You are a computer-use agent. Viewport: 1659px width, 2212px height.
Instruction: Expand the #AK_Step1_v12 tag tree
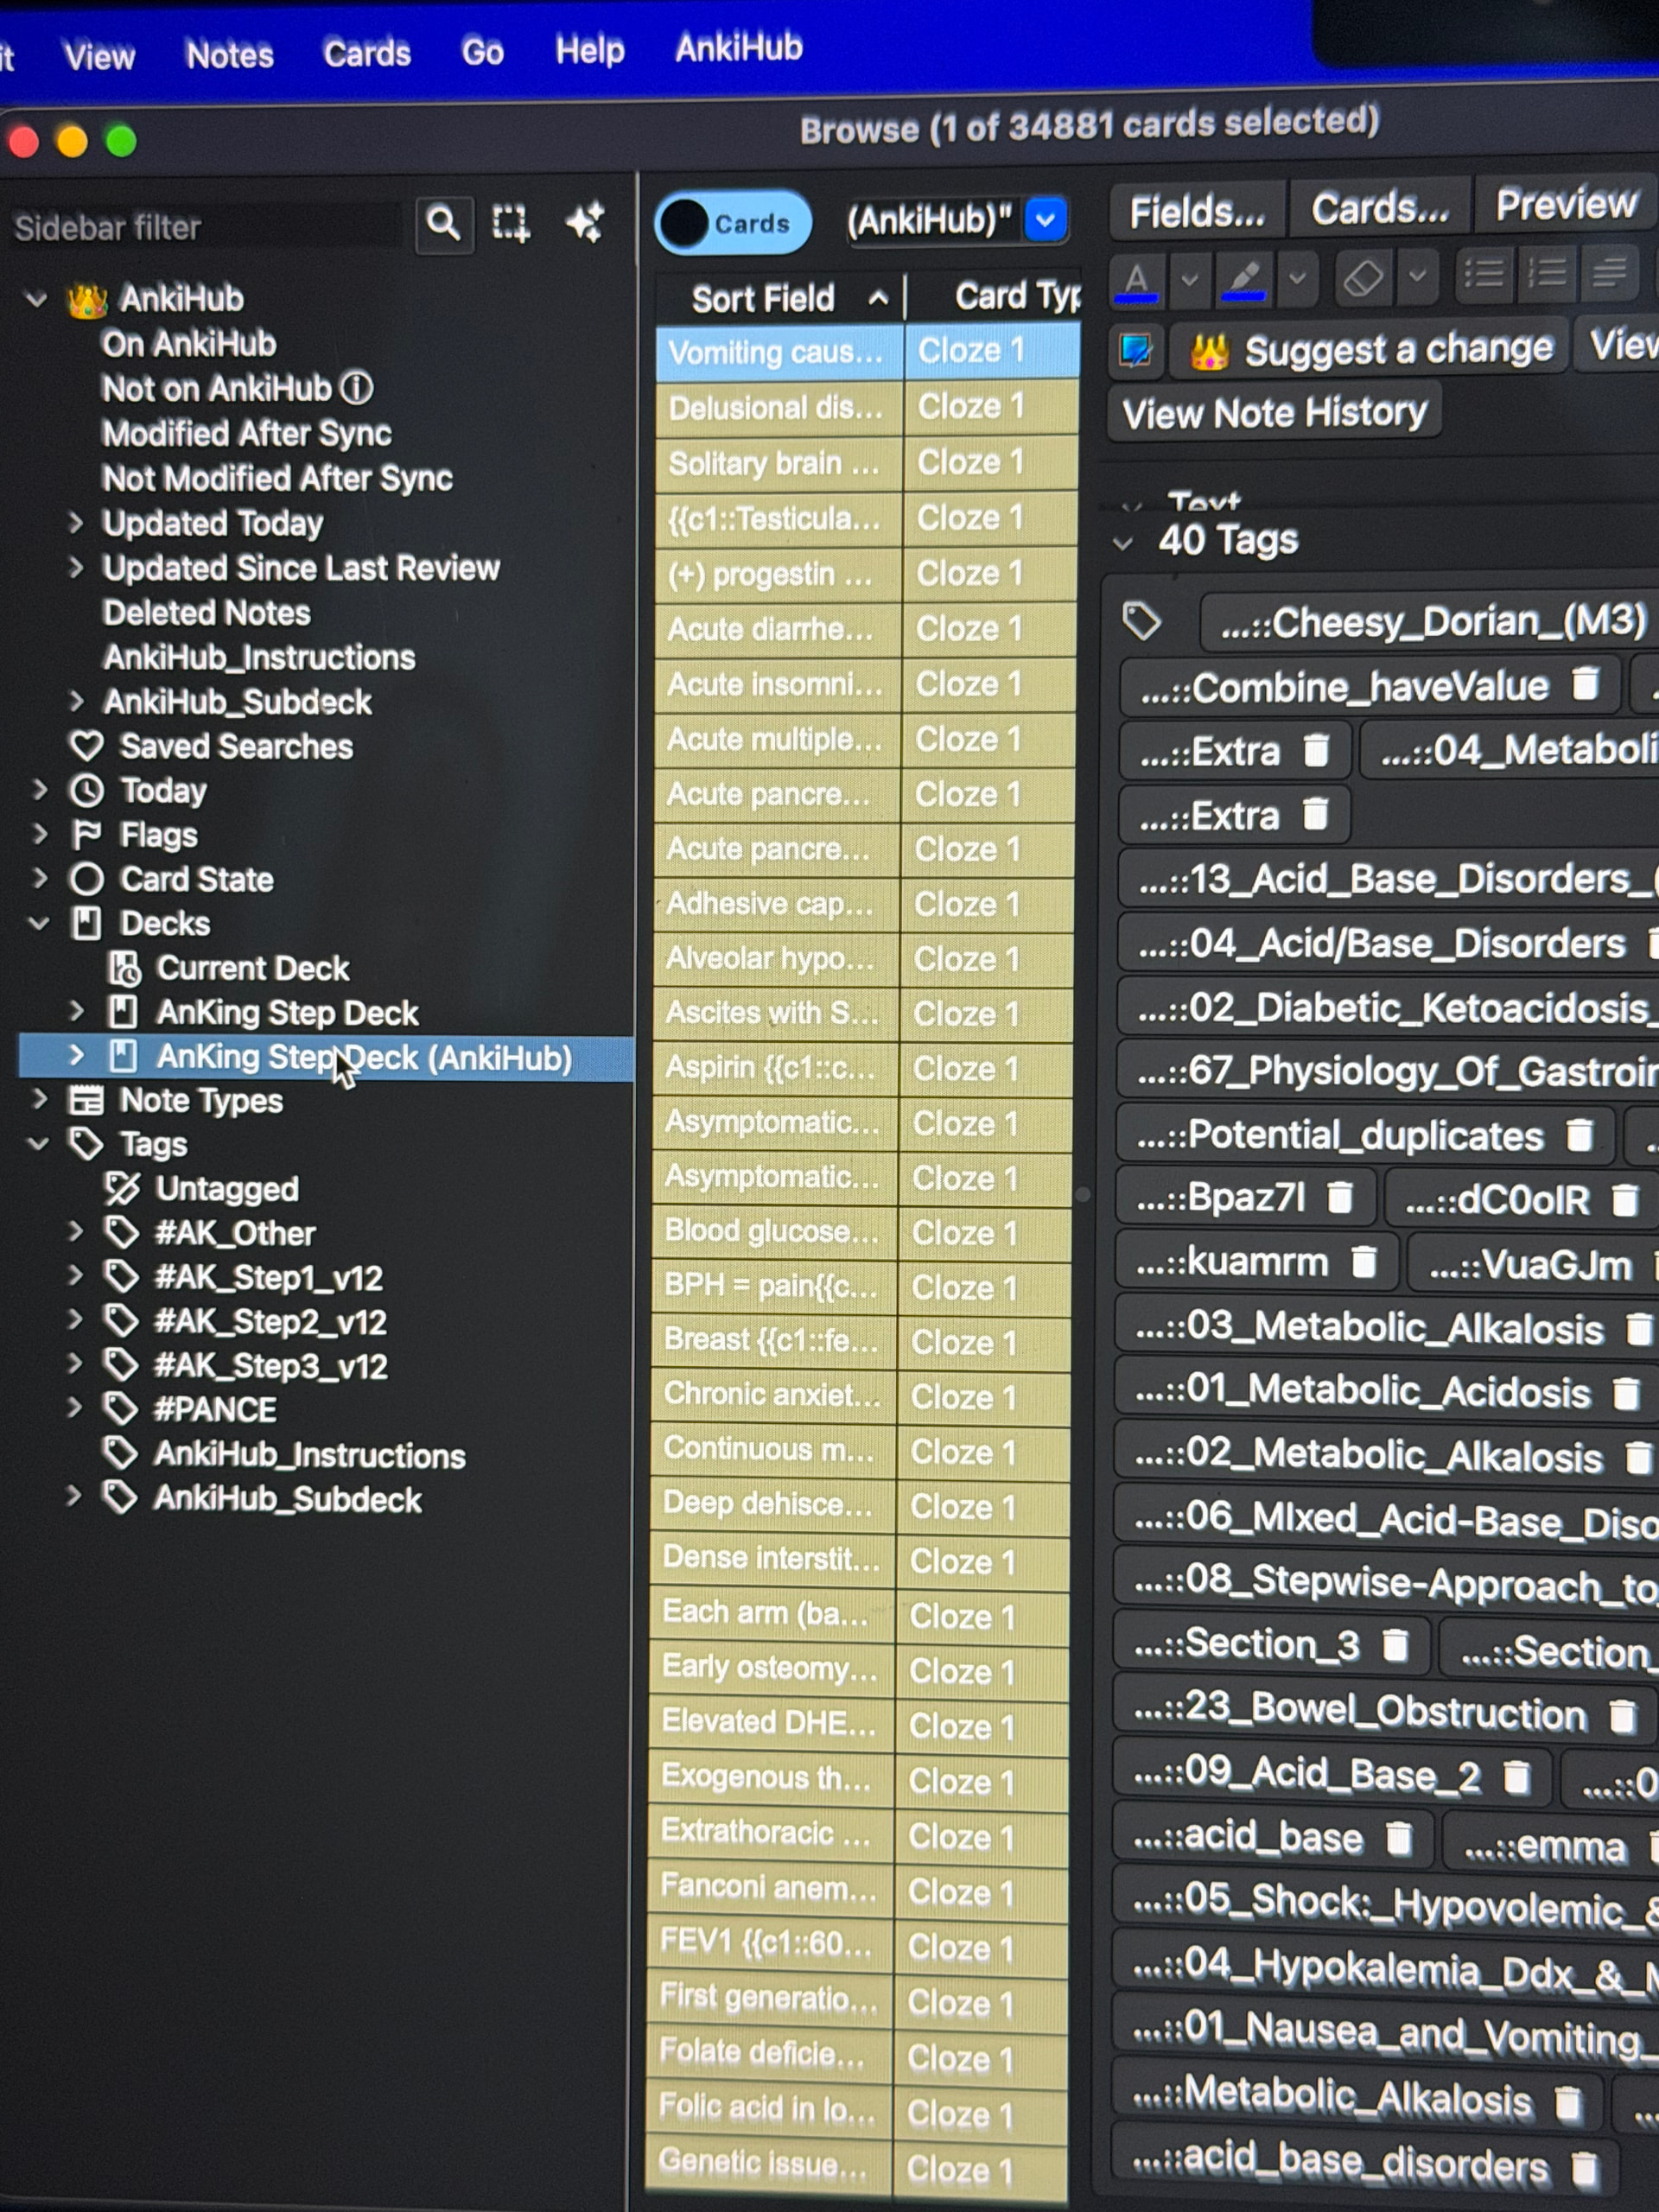tap(75, 1275)
